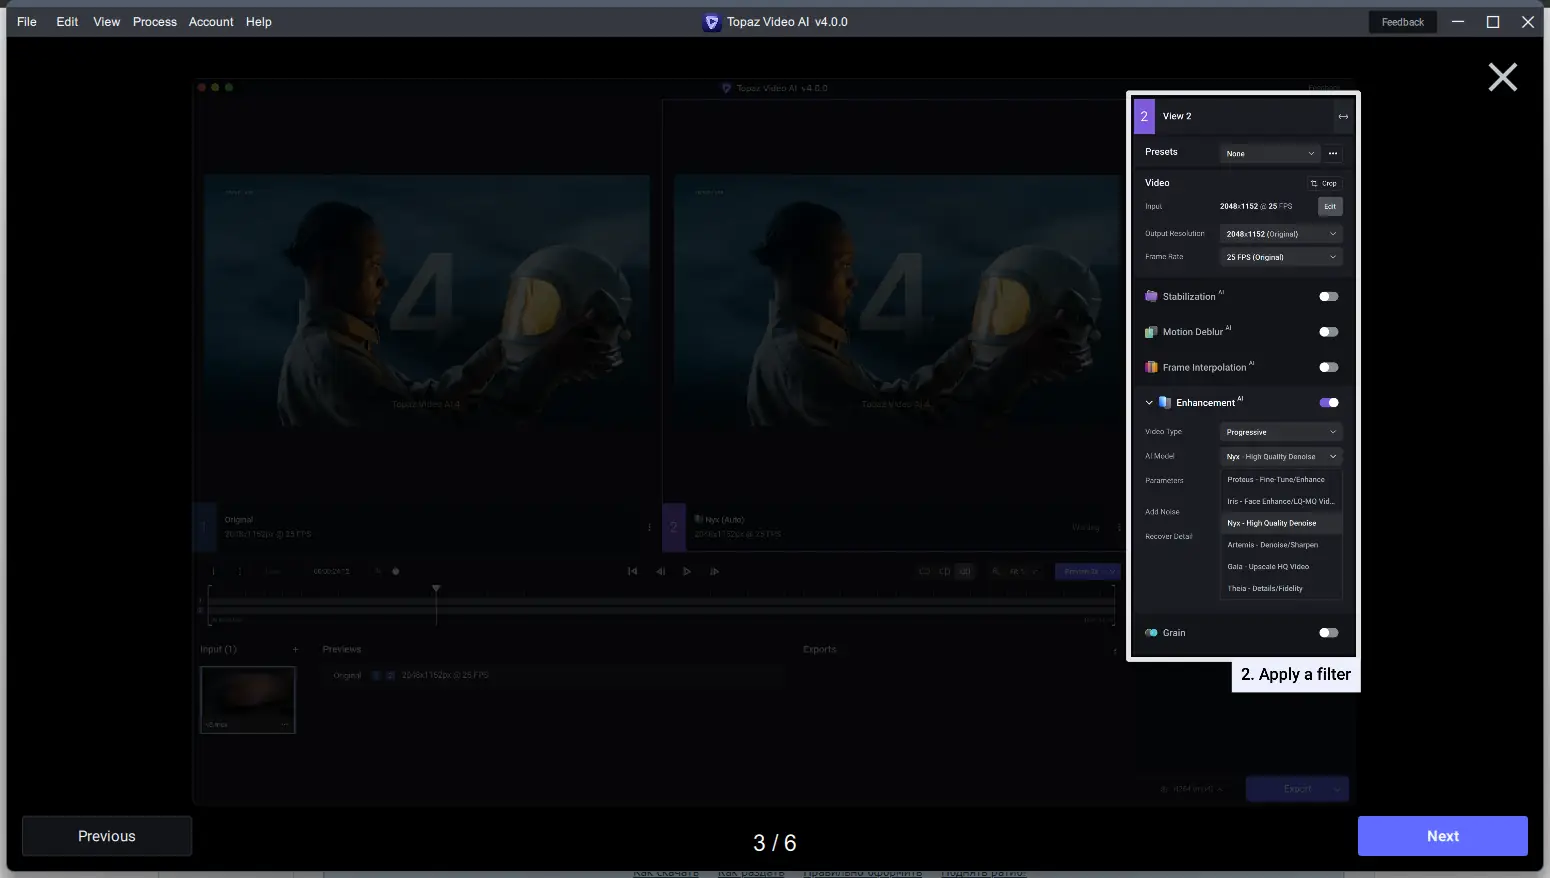The image size is (1550, 878).
Task: Click the Grain filter icon
Action: (1151, 633)
